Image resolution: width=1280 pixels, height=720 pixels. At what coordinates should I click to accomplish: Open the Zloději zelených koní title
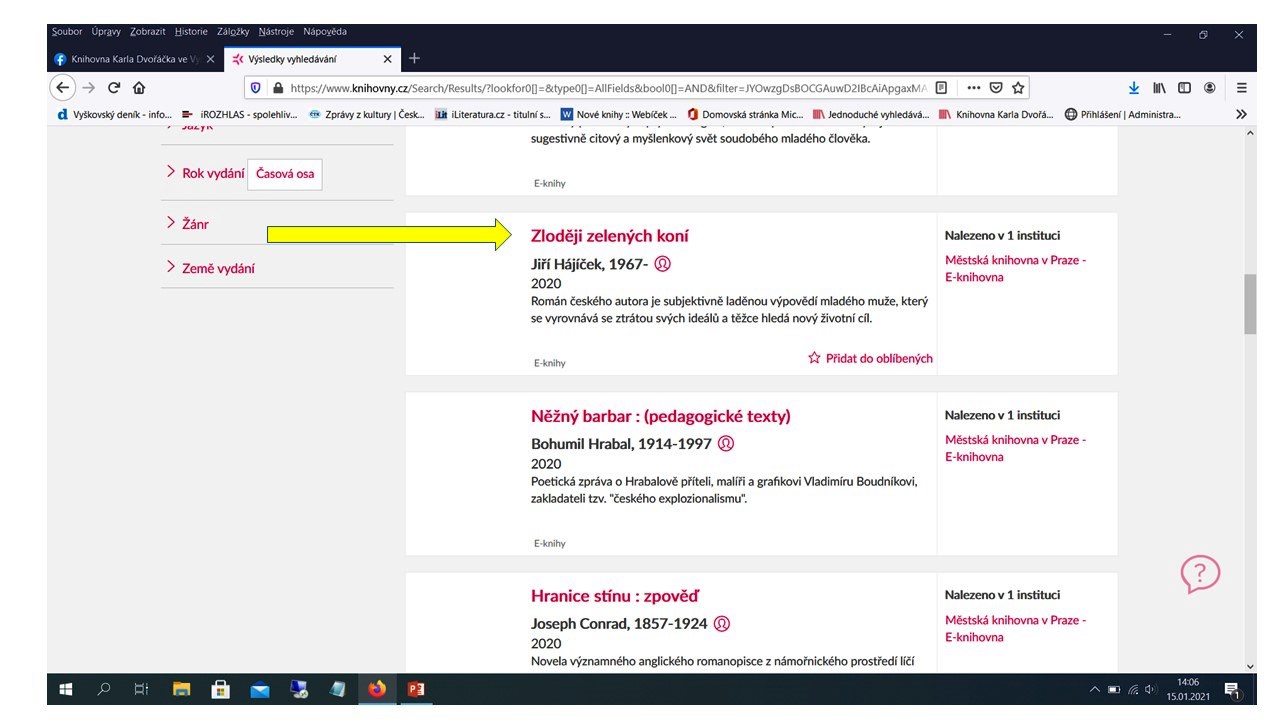(610, 236)
